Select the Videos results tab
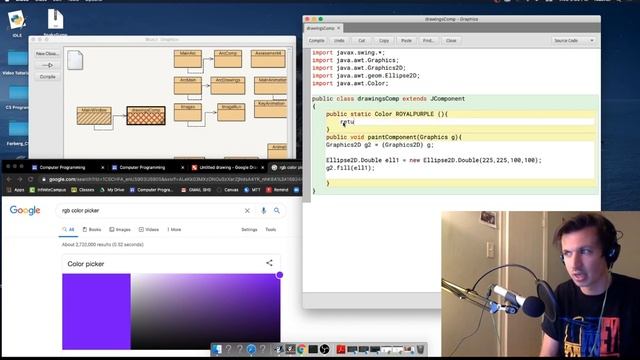 [x=149, y=230]
